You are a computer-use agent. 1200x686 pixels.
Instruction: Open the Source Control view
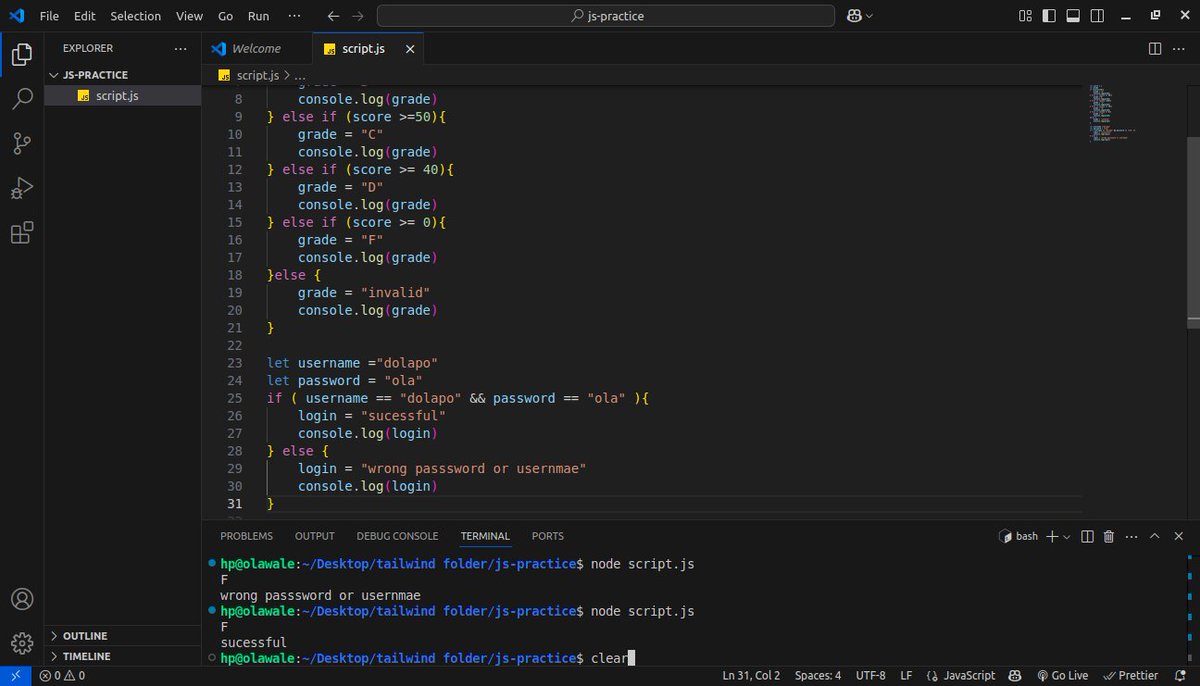point(22,143)
